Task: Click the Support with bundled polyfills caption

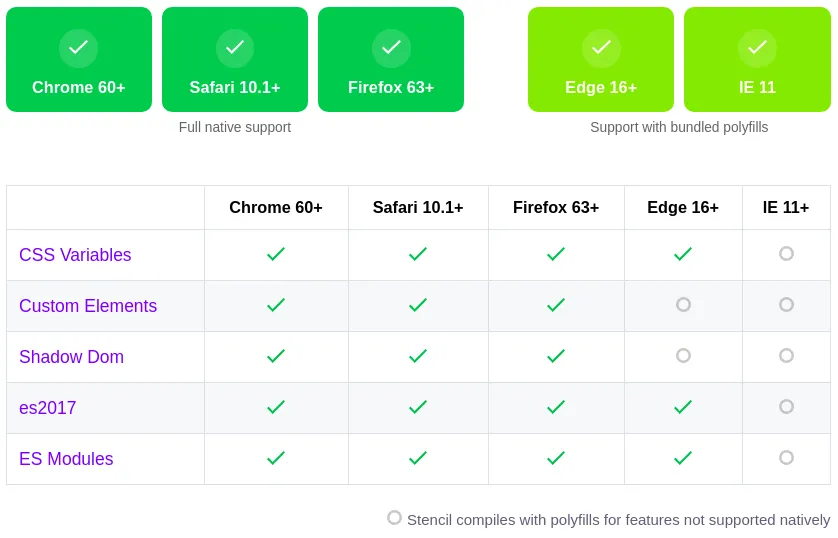Action: pos(679,127)
